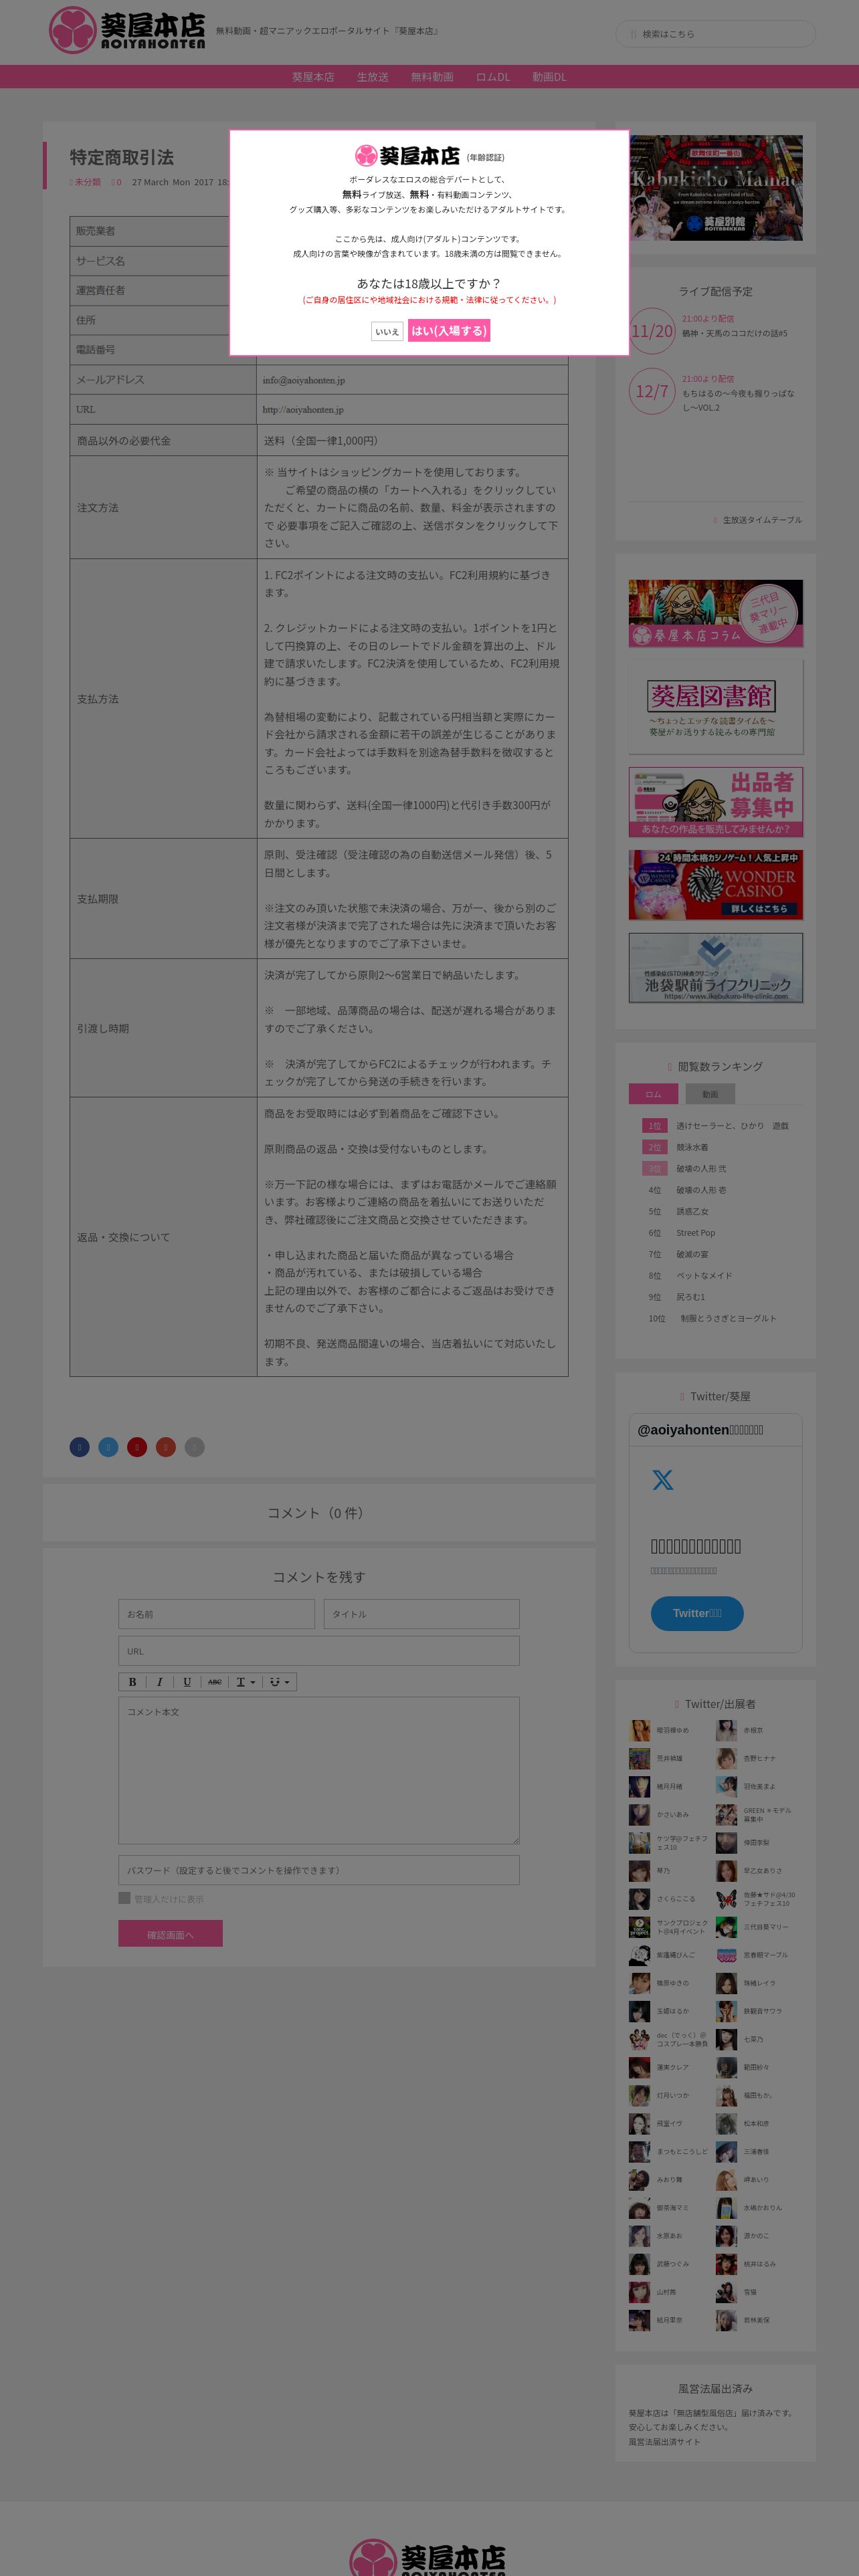Click the orange-red share circle

click(x=166, y=1446)
